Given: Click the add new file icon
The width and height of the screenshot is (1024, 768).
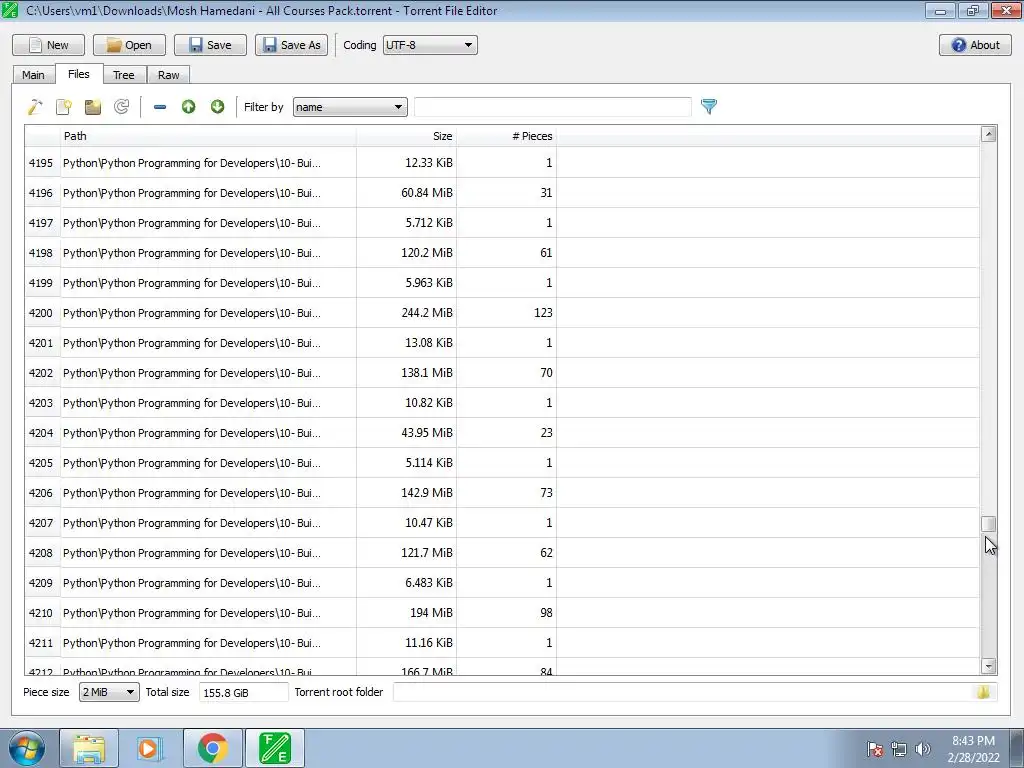Looking at the screenshot, I should [64, 106].
